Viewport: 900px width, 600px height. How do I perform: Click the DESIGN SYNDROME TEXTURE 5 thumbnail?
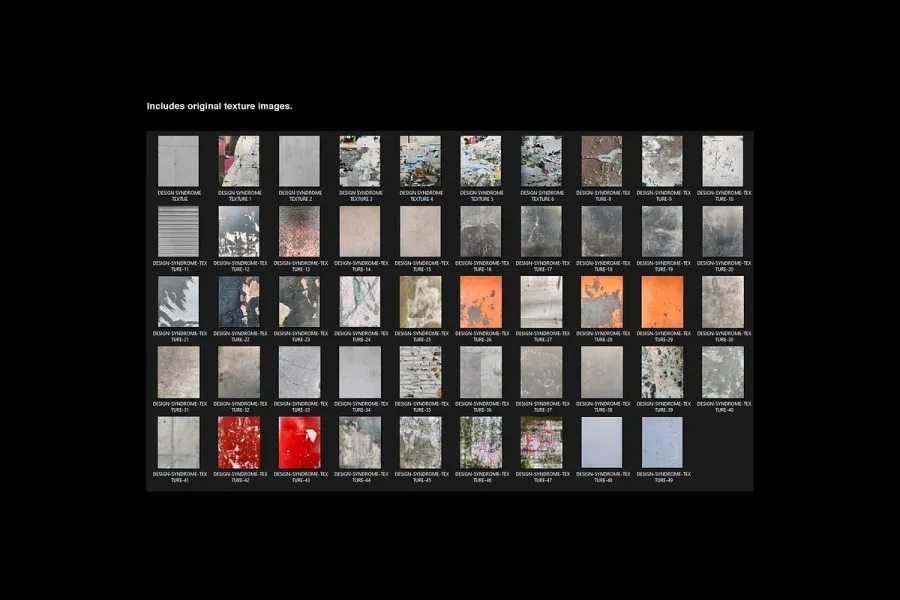pos(481,161)
